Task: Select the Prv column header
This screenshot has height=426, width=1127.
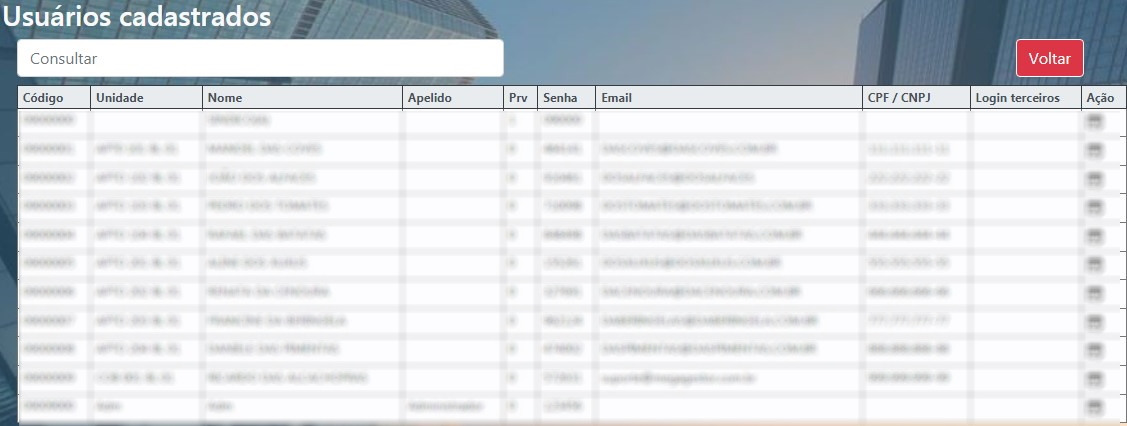Action: coord(519,98)
